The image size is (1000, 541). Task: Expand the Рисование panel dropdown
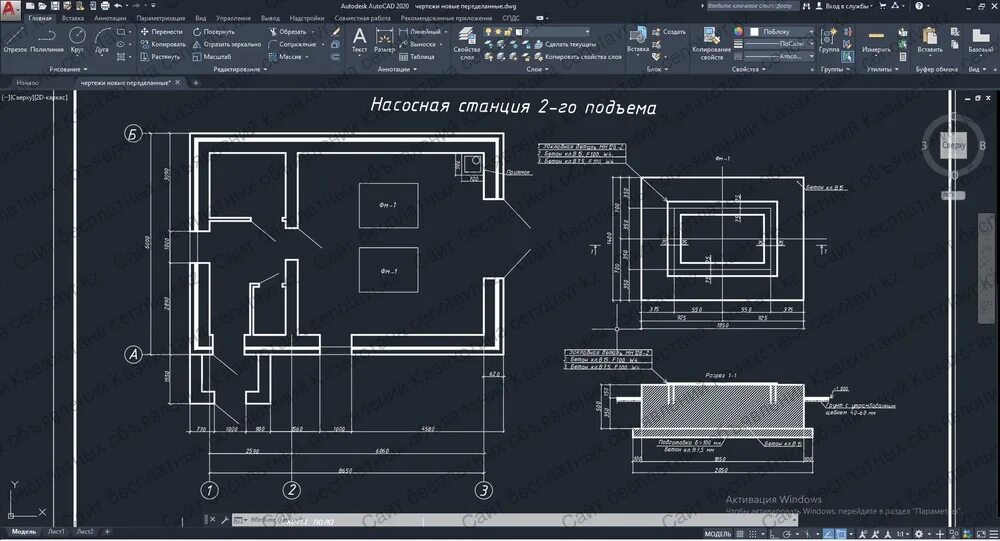[68, 69]
